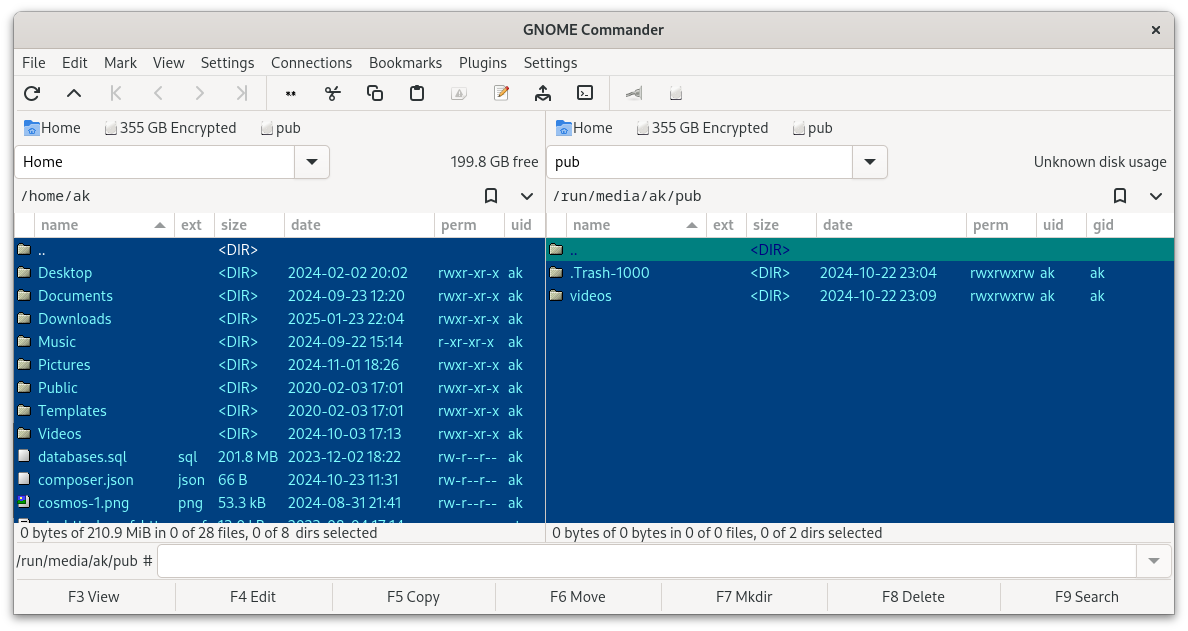Sort left panel by the size column
The height and width of the screenshot is (631, 1188).
click(x=249, y=225)
